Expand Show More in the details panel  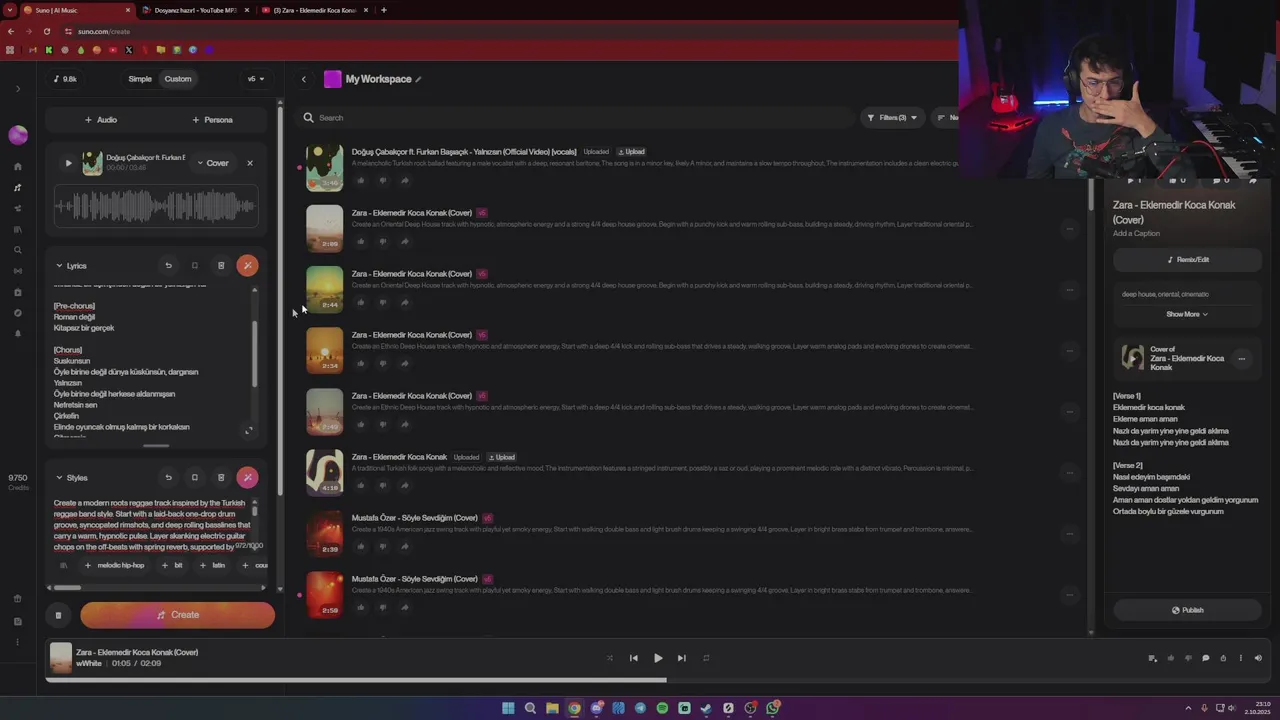pyautogui.click(x=1187, y=314)
